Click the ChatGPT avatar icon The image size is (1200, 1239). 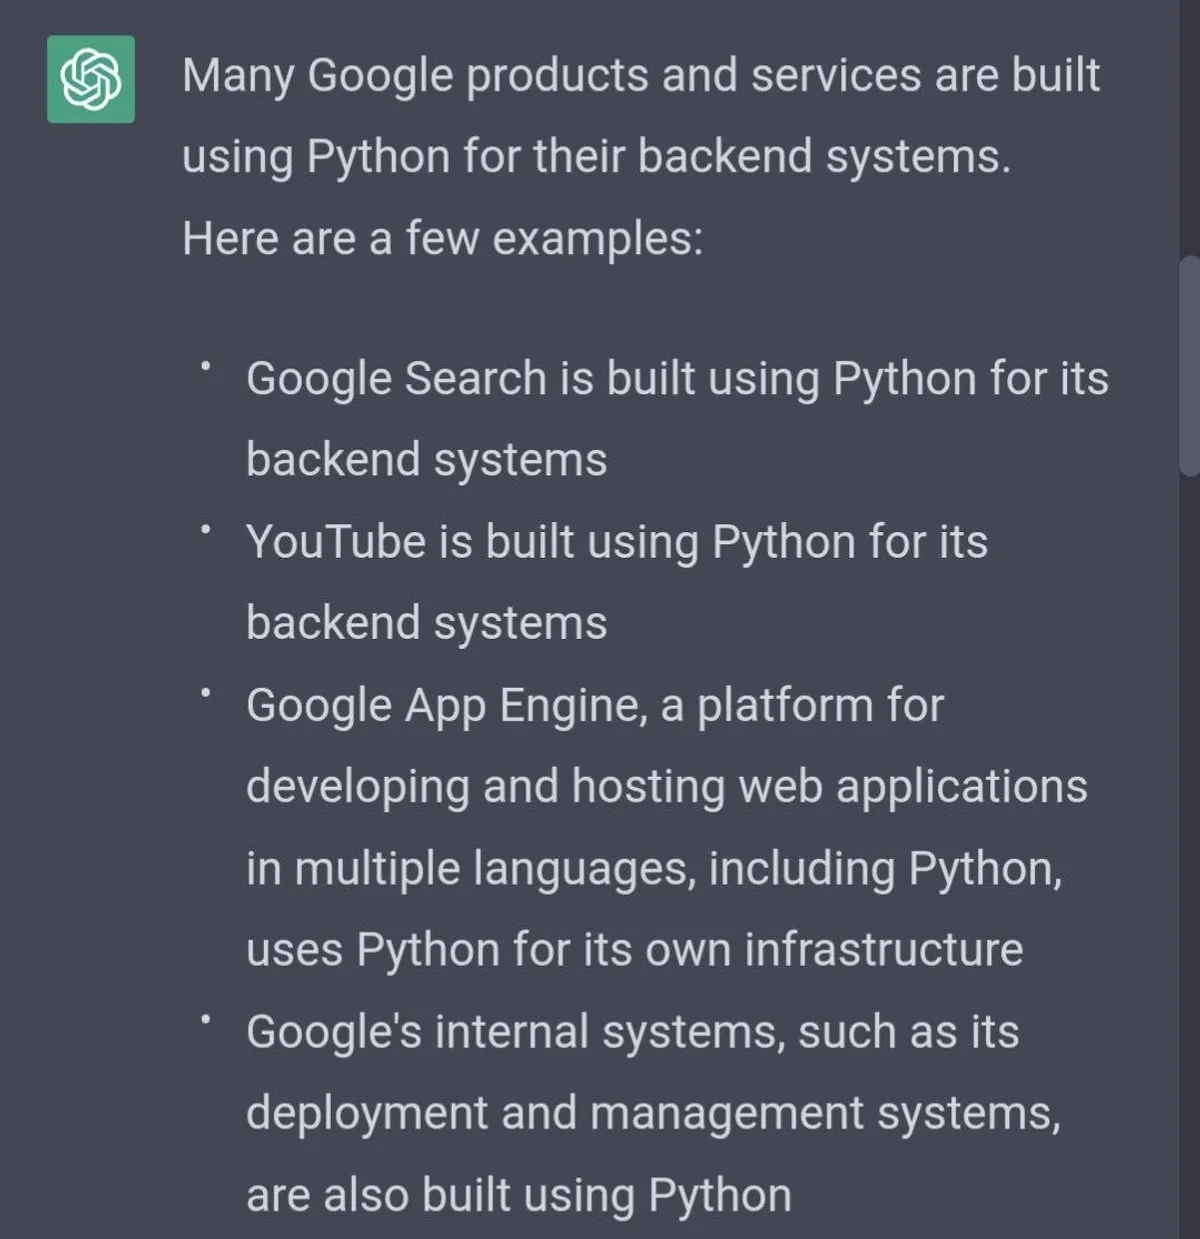click(x=91, y=79)
